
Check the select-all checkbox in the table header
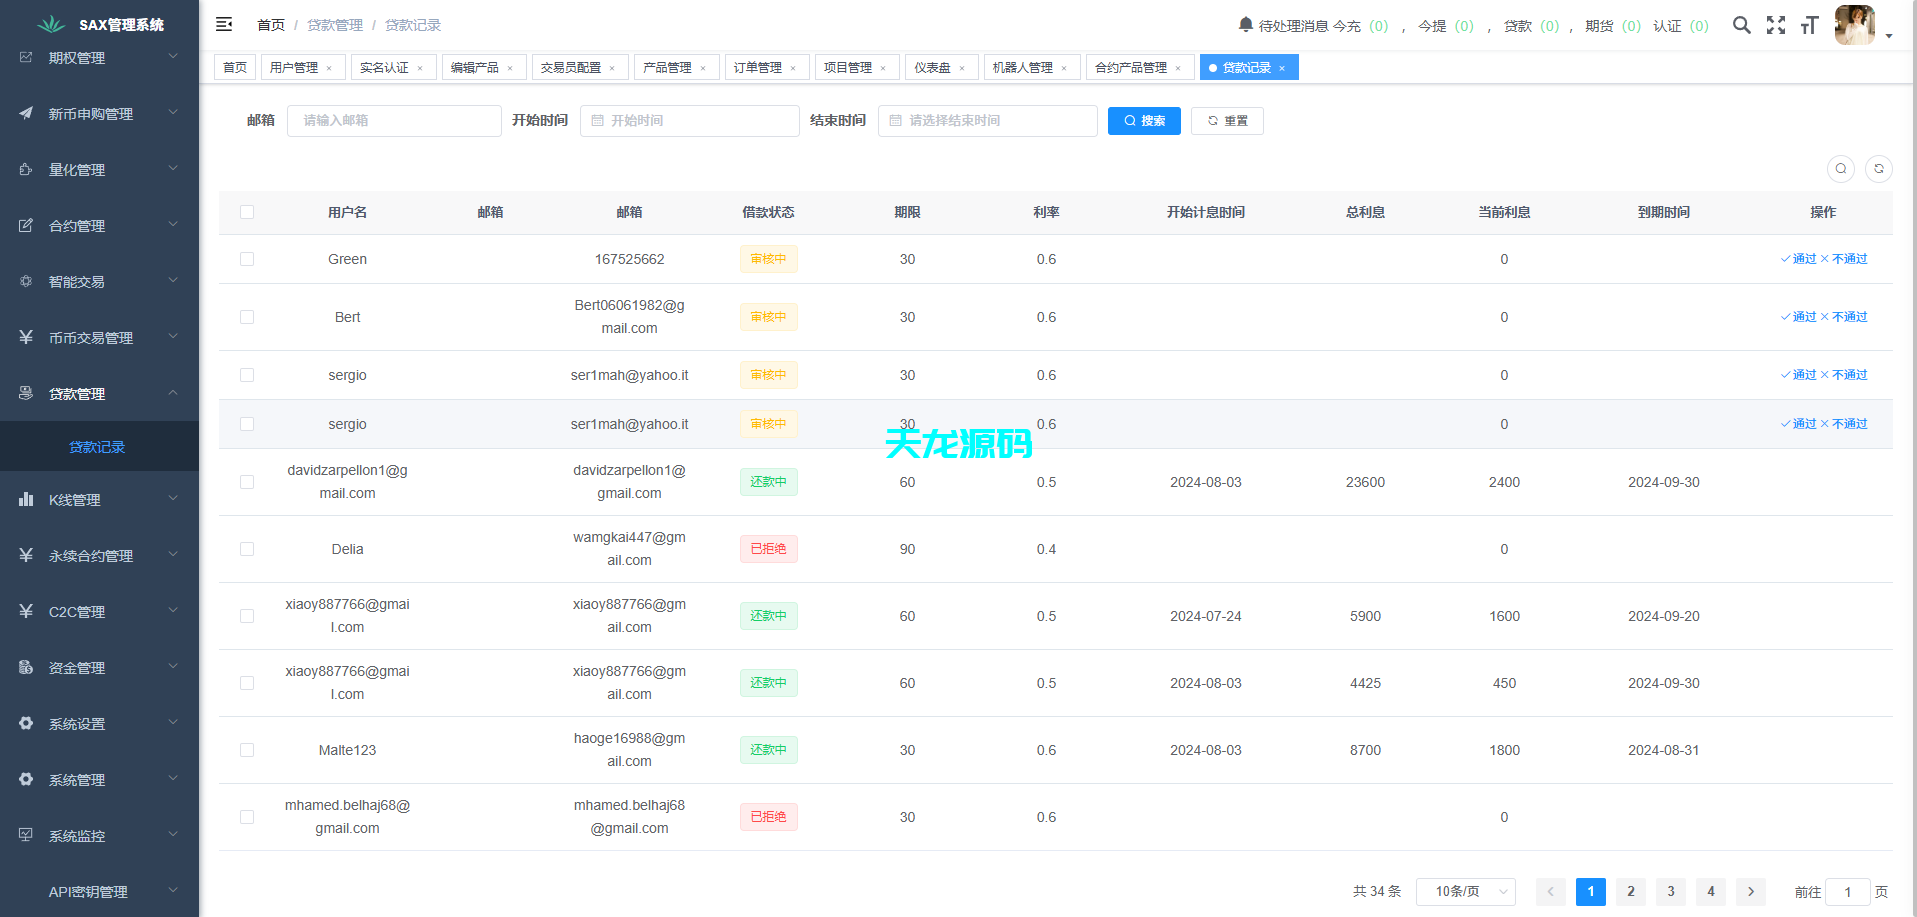coord(247,212)
